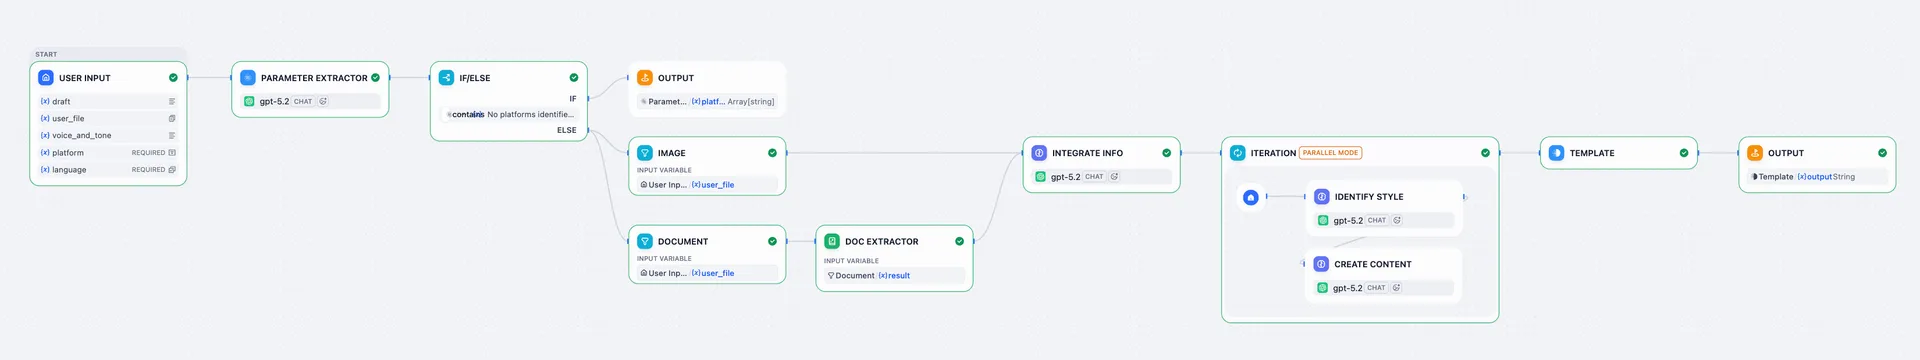
Task: Click the IF/ELSE branch node icon
Action: (446, 77)
